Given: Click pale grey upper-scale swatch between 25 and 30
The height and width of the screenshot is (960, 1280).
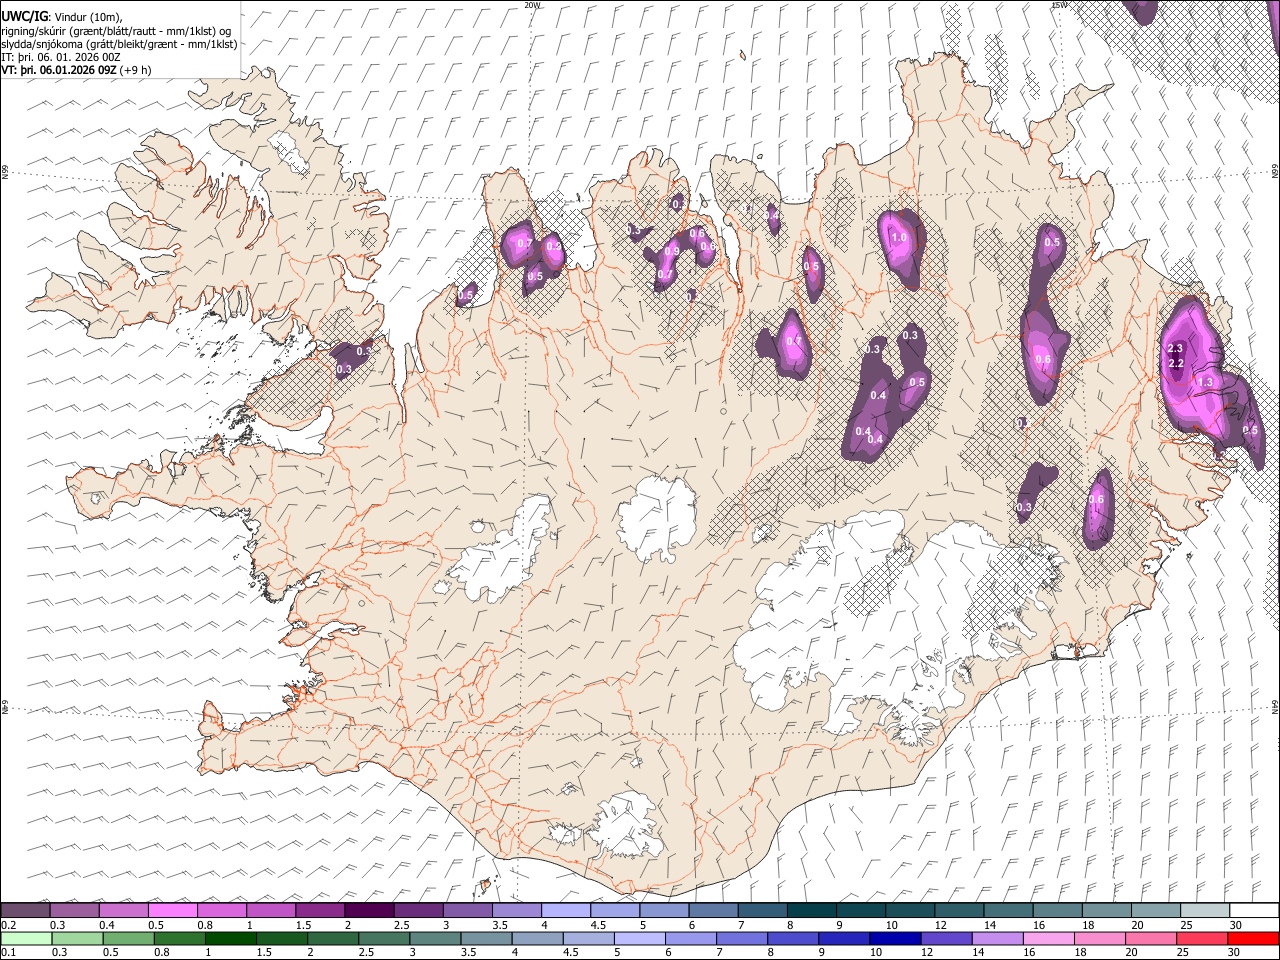Looking at the screenshot, I should [x=1203, y=911].
